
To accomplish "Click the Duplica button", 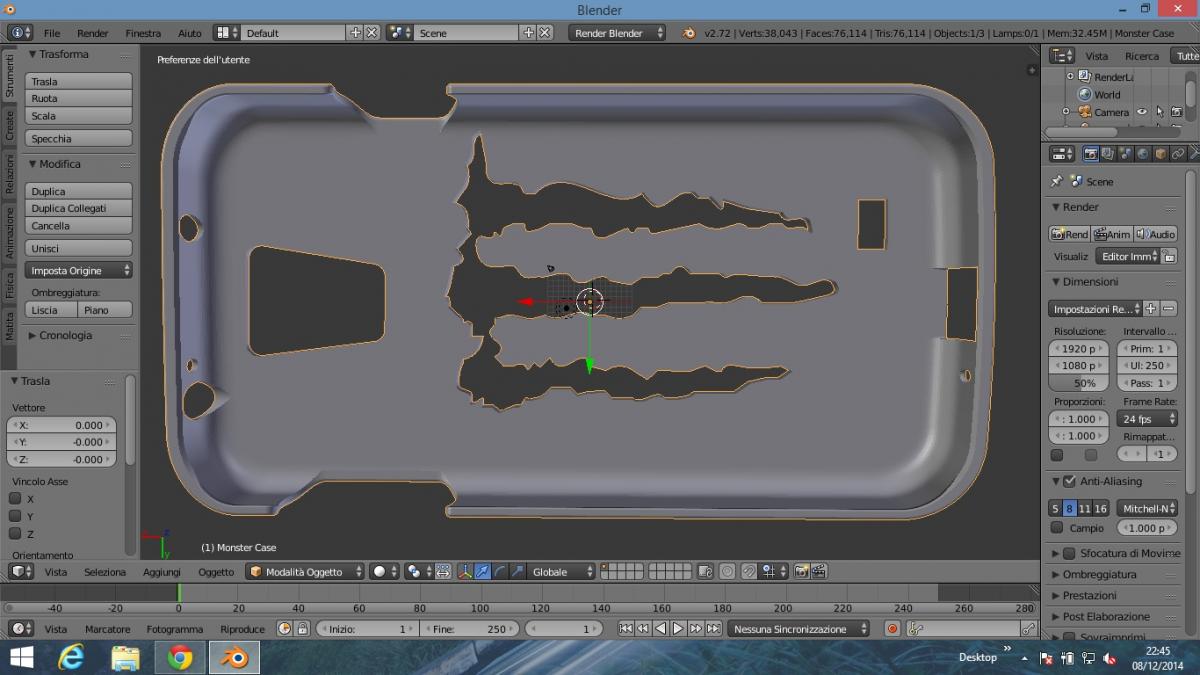I will click(x=79, y=192).
